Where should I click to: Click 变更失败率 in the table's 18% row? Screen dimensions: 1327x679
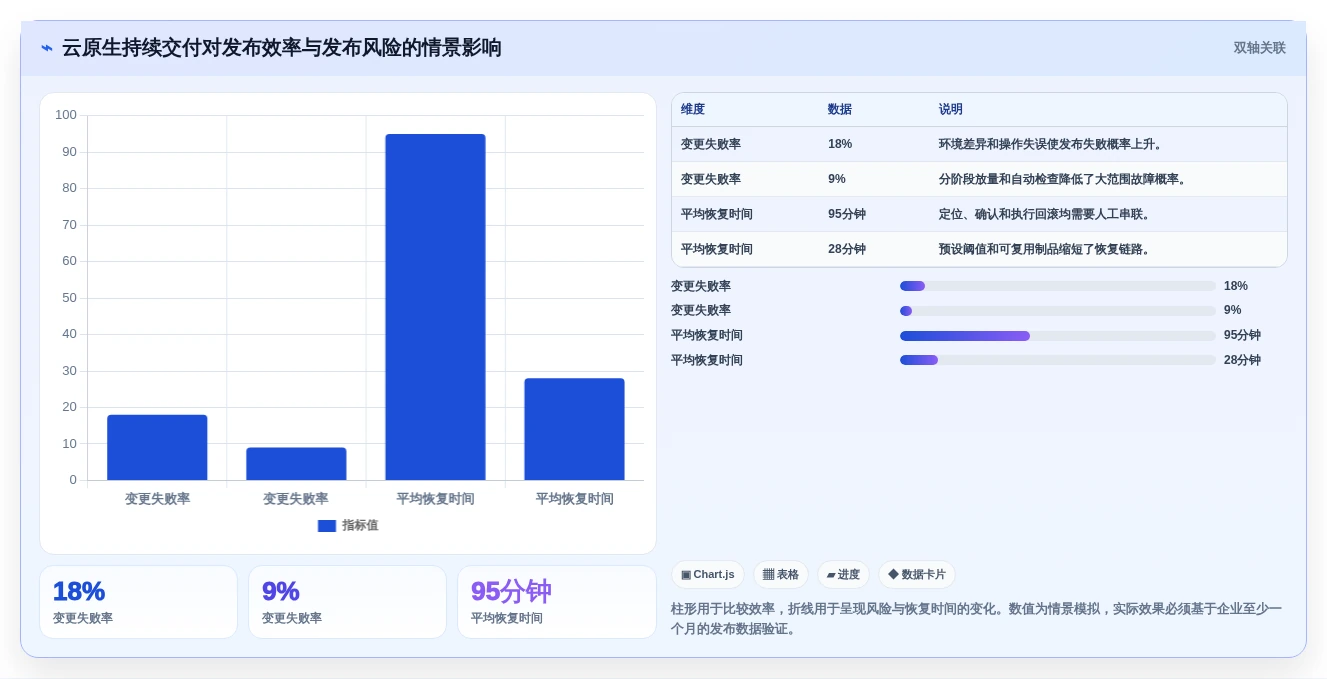[711, 144]
